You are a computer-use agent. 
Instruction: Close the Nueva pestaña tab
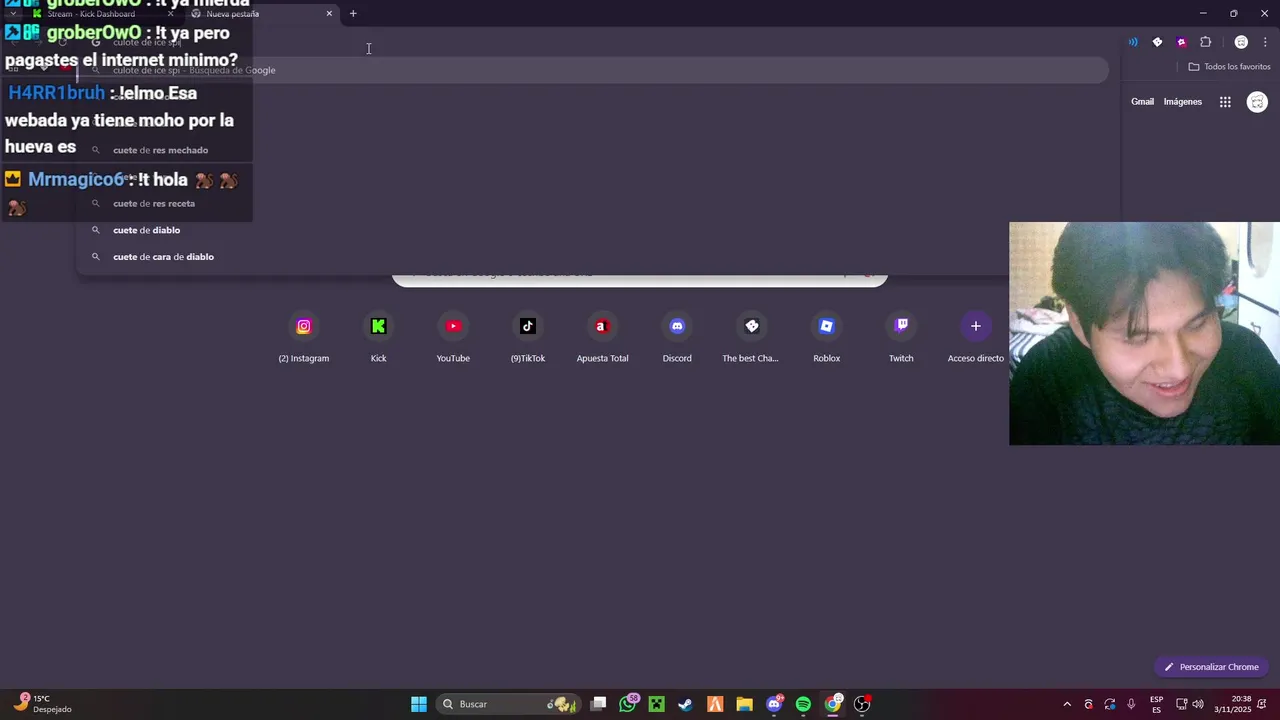point(329,14)
